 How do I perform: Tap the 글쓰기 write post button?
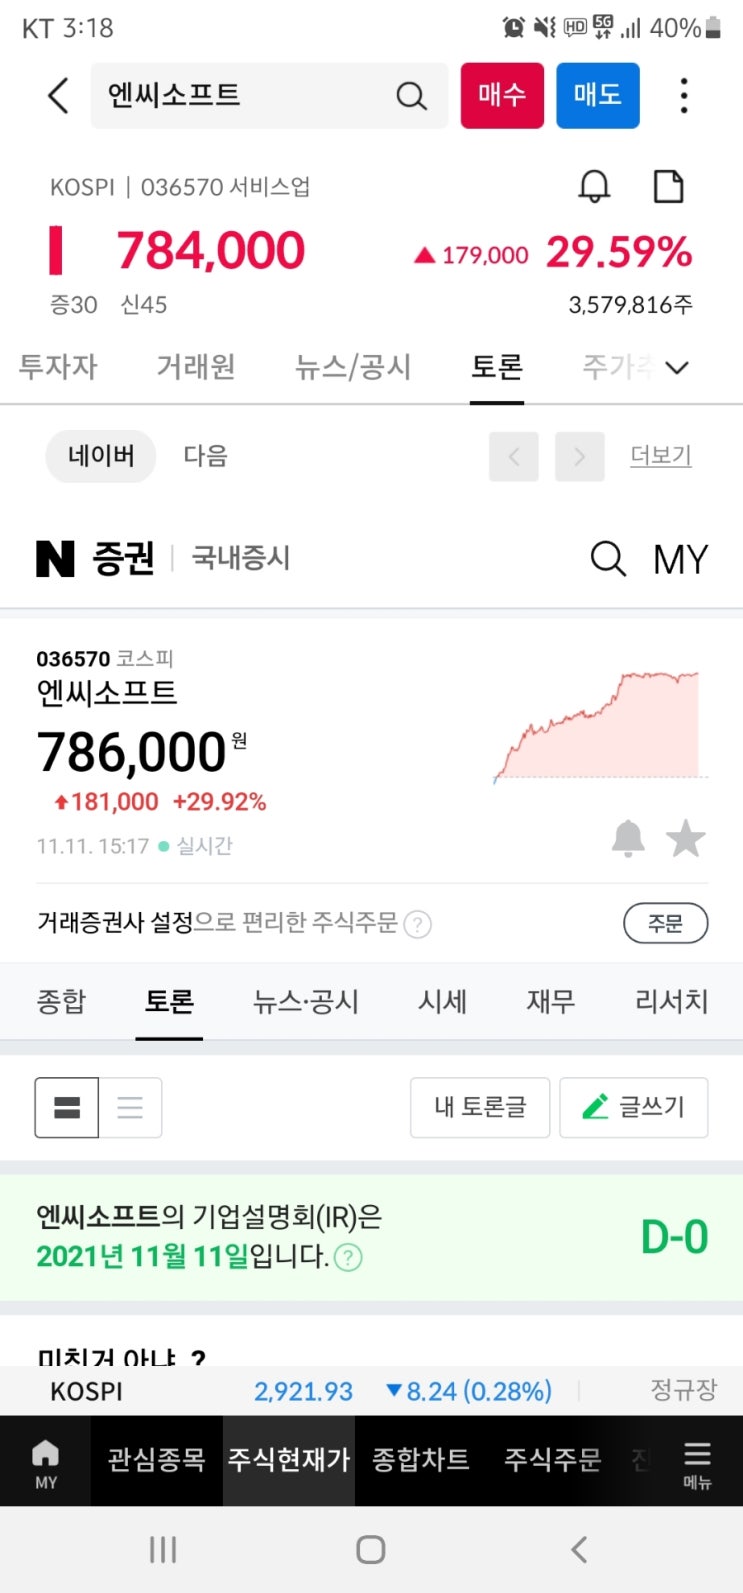pos(634,1107)
